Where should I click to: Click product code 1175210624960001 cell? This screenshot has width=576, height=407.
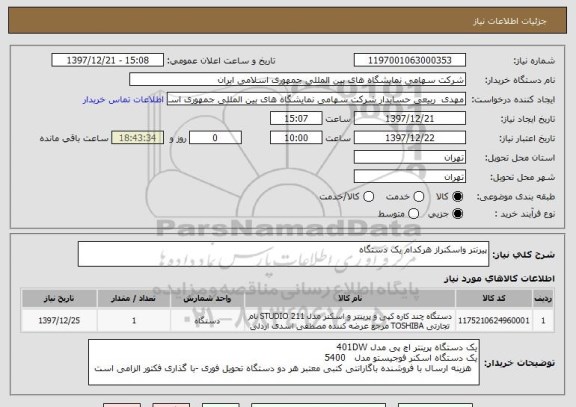[x=494, y=321]
